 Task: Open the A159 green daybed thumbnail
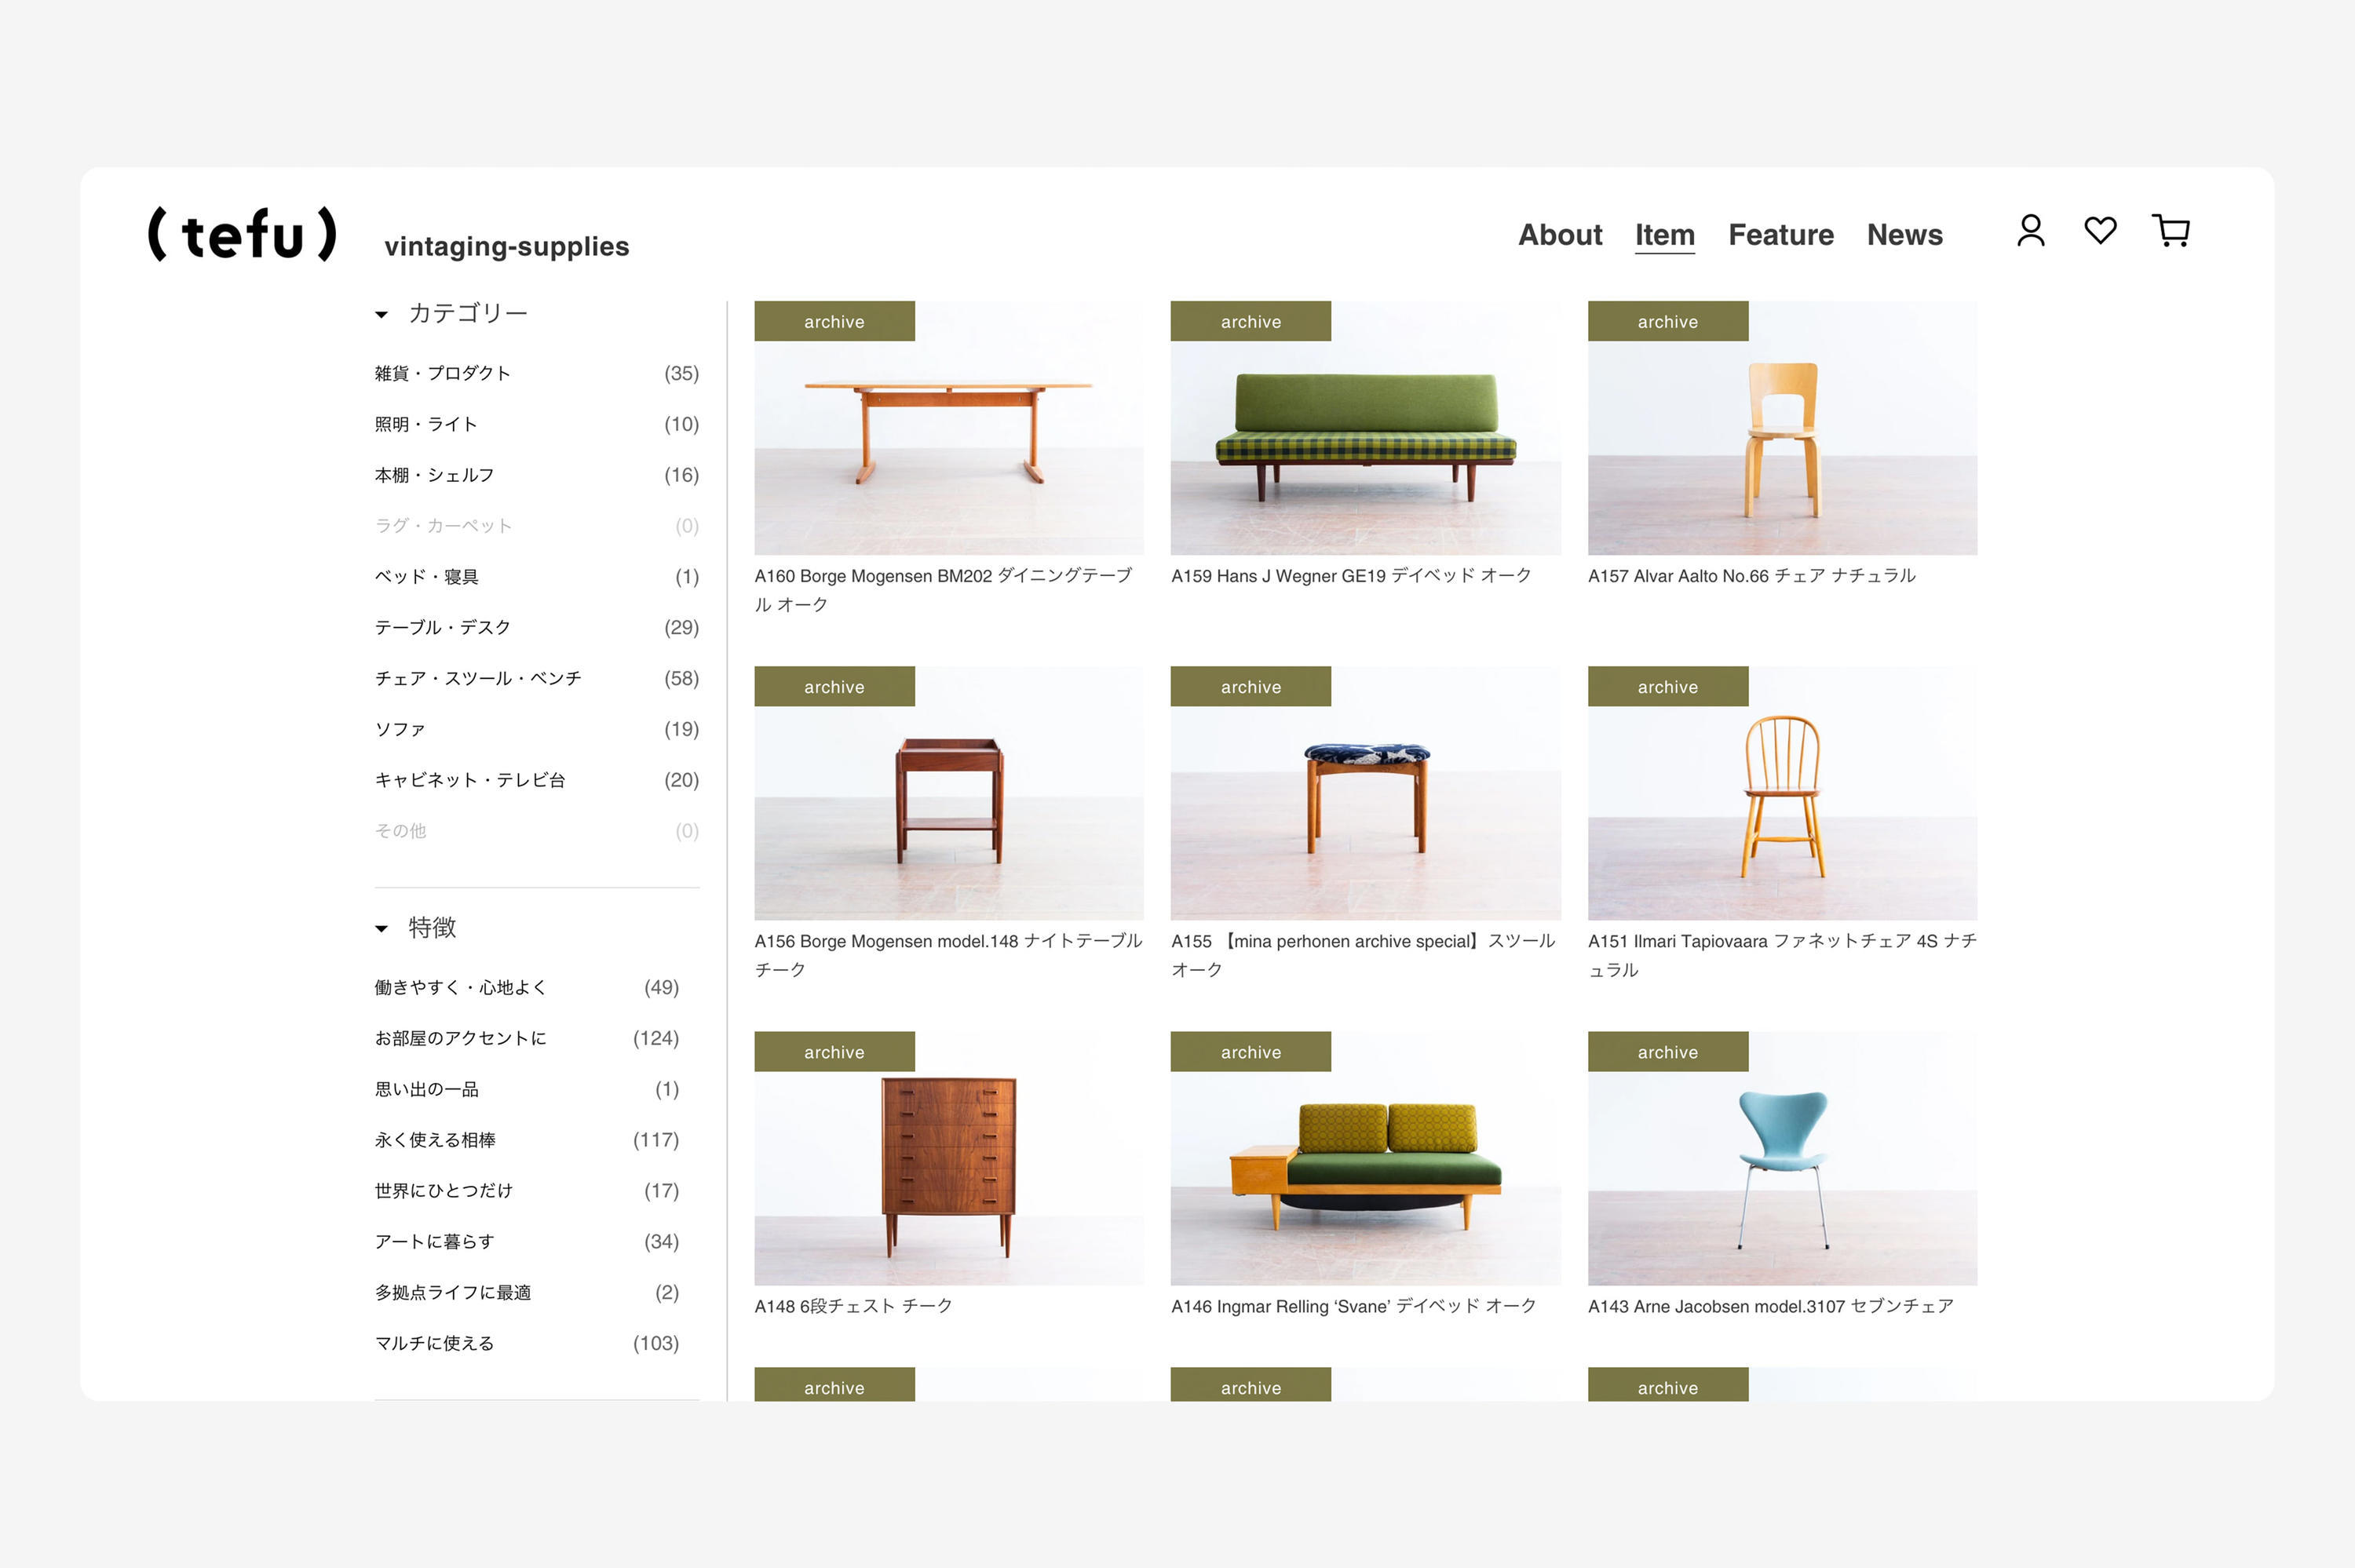[x=1365, y=428]
